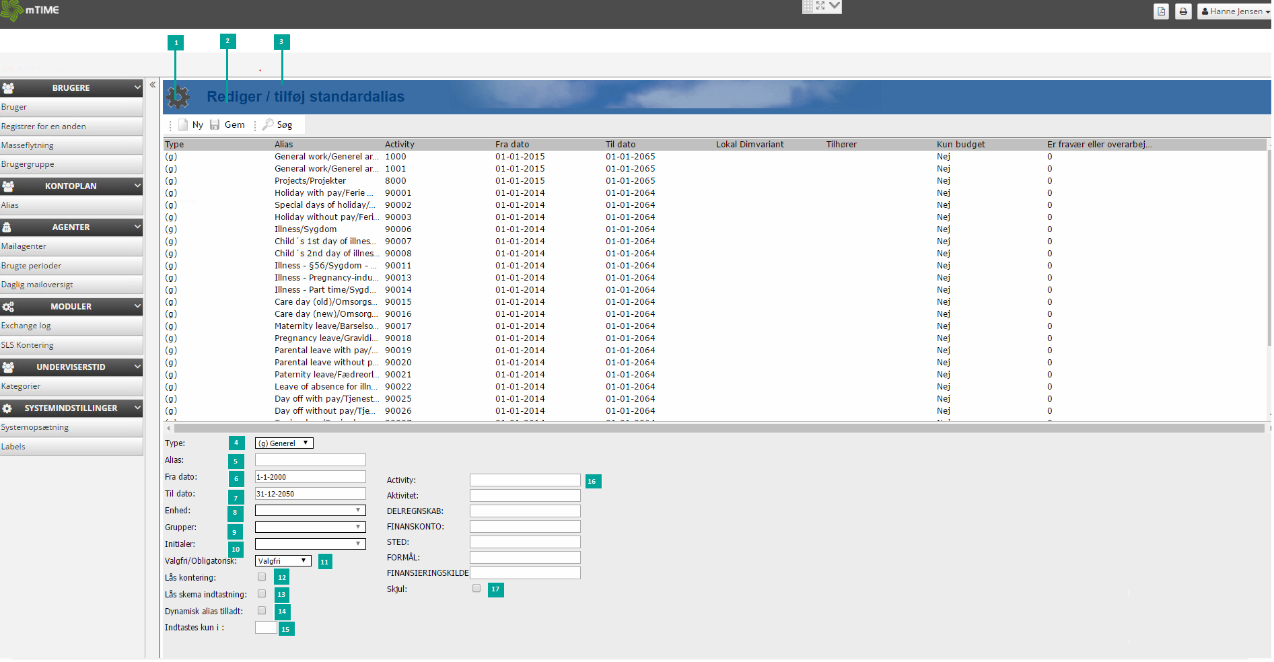Open the Hanne Jensen user menu

(x=1233, y=12)
